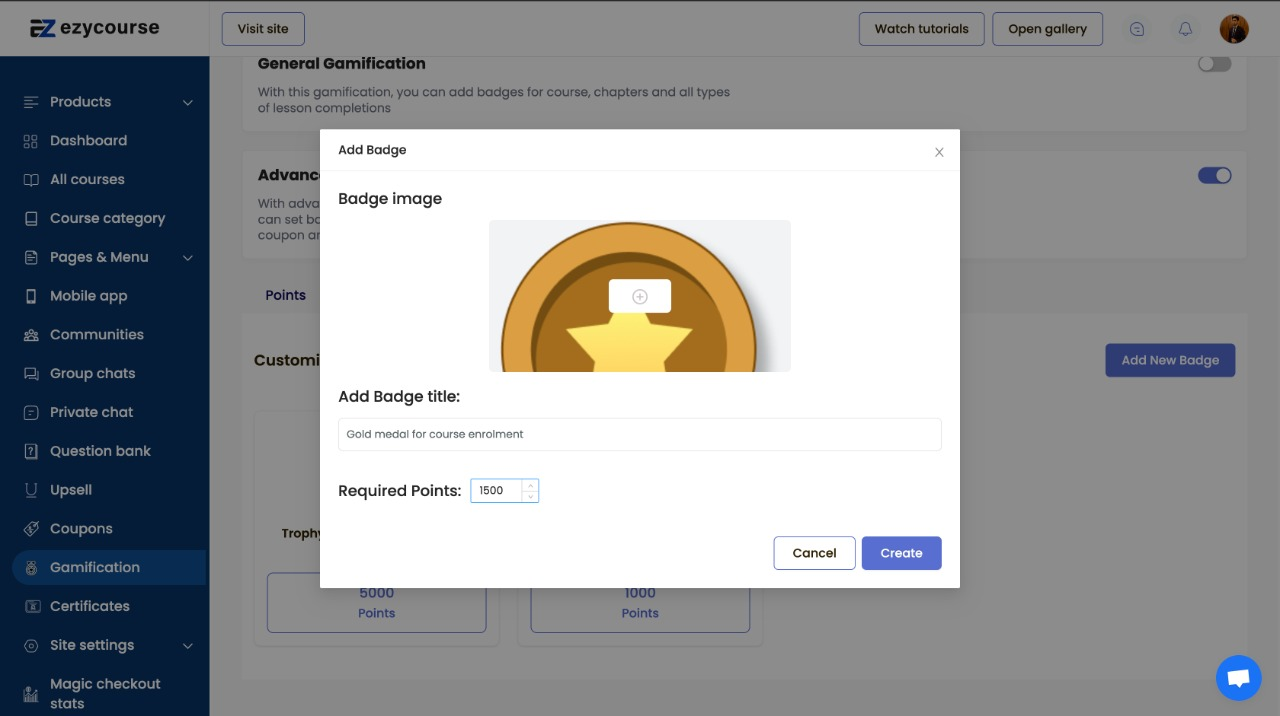Increase Required Points with the up arrow
1280x716 pixels.
pyautogui.click(x=530, y=485)
